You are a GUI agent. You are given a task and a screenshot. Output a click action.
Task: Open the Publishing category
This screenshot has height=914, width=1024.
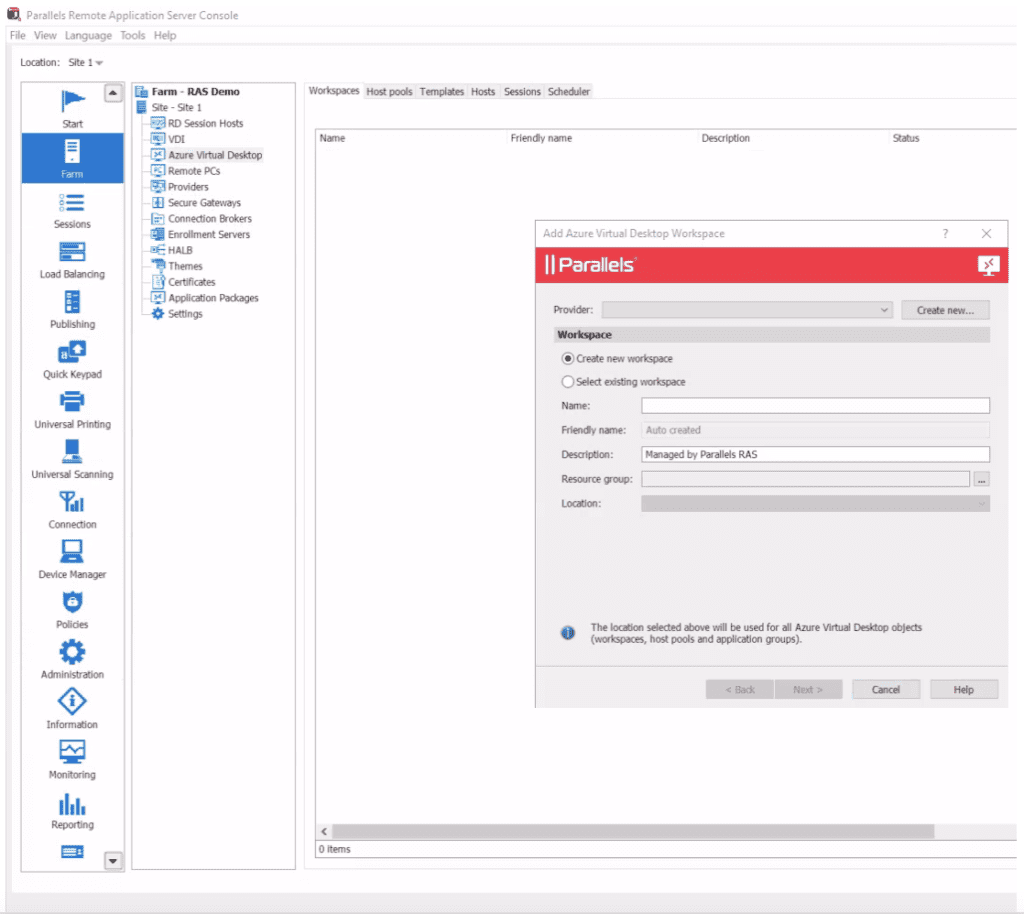[72, 311]
